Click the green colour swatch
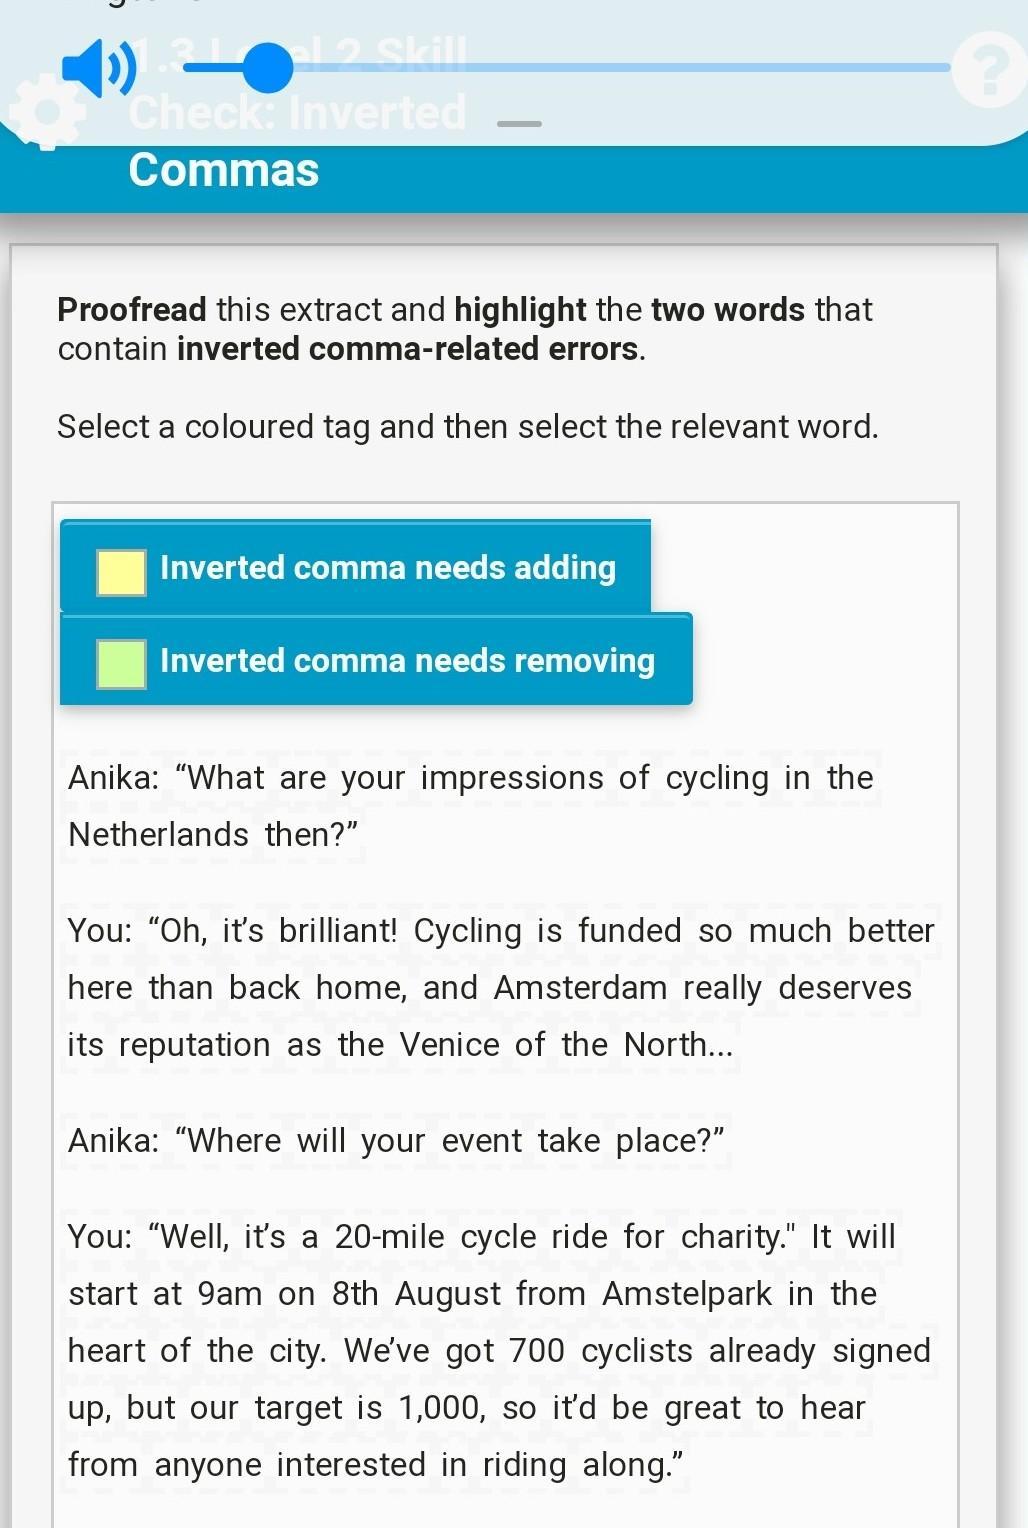This screenshot has height=1528, width=1028. coord(121,664)
